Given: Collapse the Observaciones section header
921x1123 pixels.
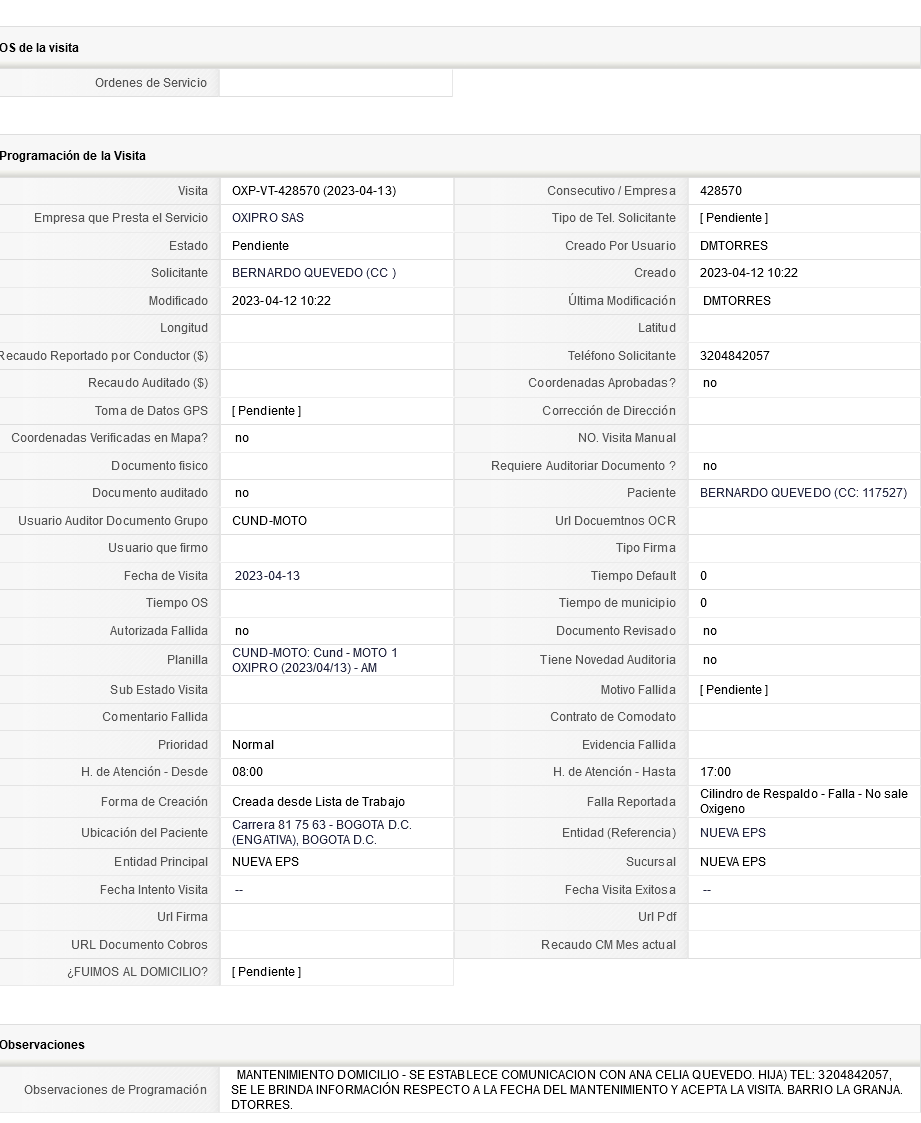Looking at the screenshot, I should coord(42,1045).
